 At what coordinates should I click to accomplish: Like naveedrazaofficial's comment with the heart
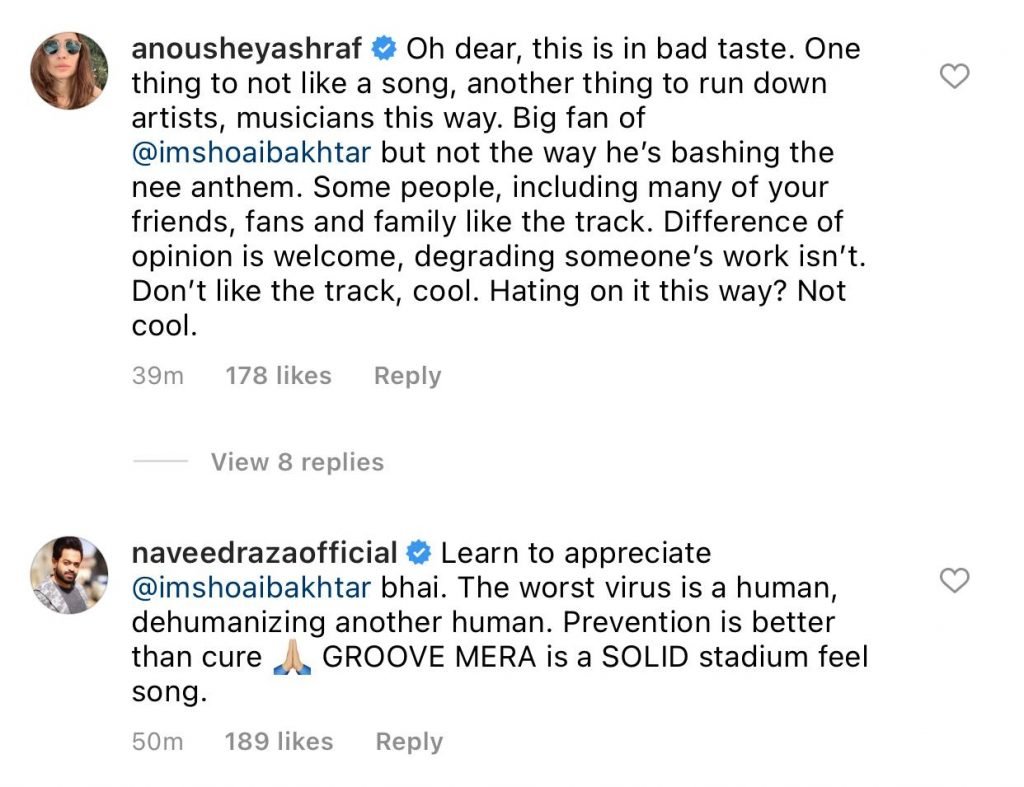coord(957,579)
